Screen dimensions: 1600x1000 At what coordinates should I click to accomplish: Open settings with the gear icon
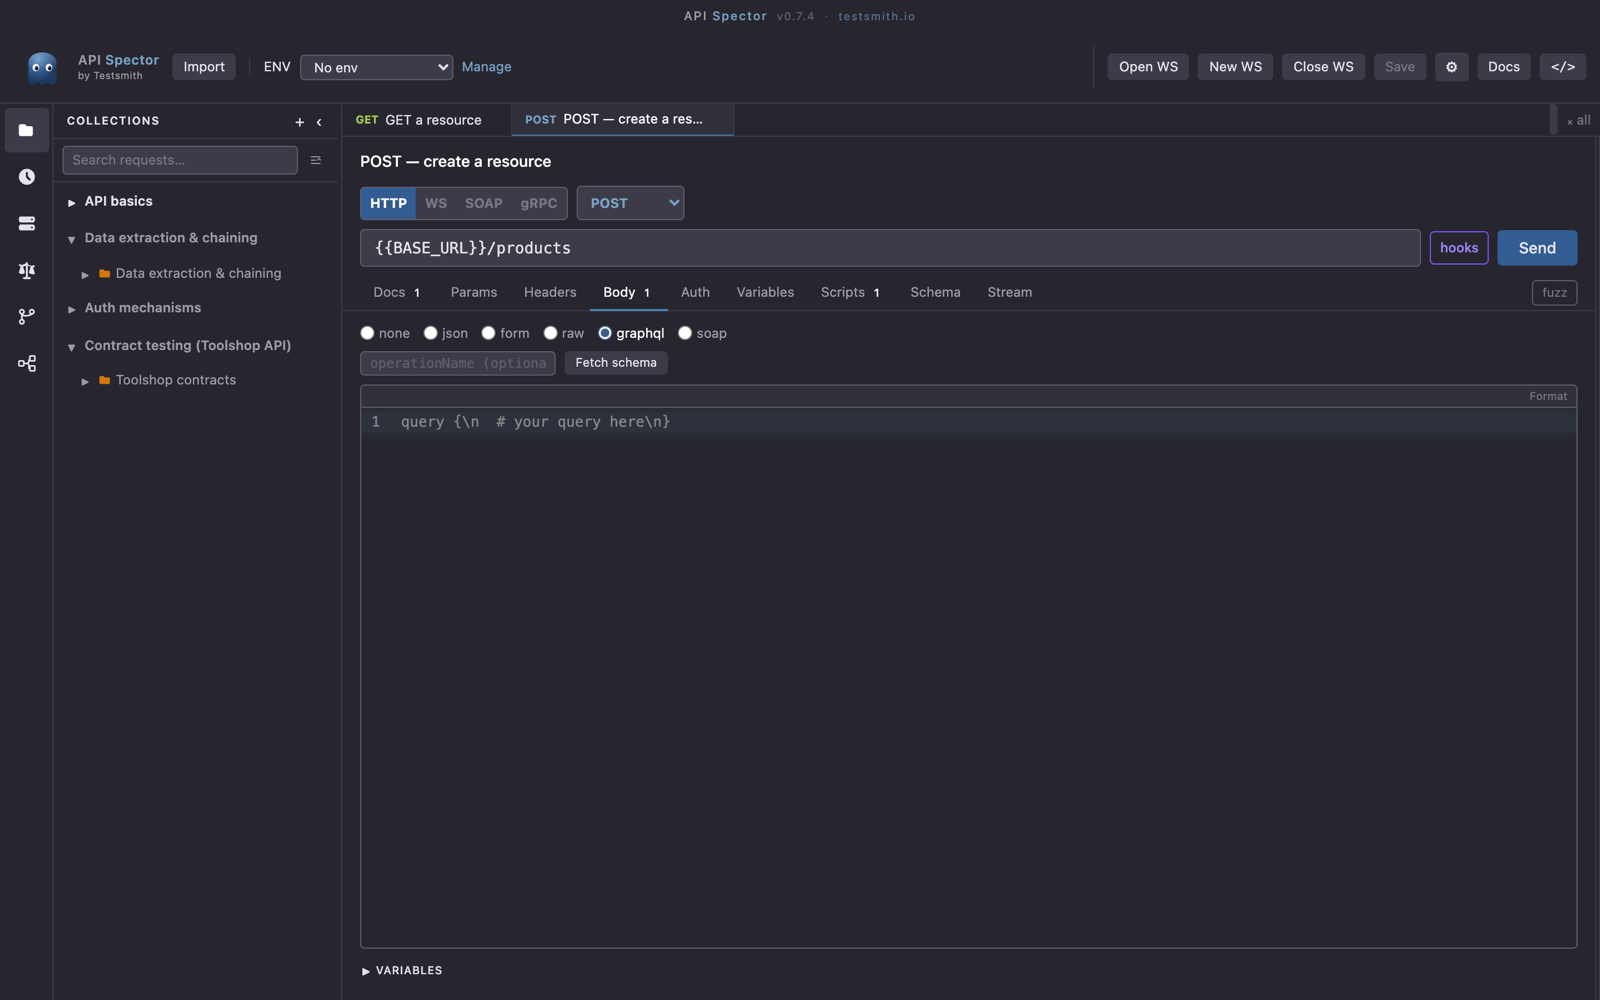pyautogui.click(x=1451, y=67)
